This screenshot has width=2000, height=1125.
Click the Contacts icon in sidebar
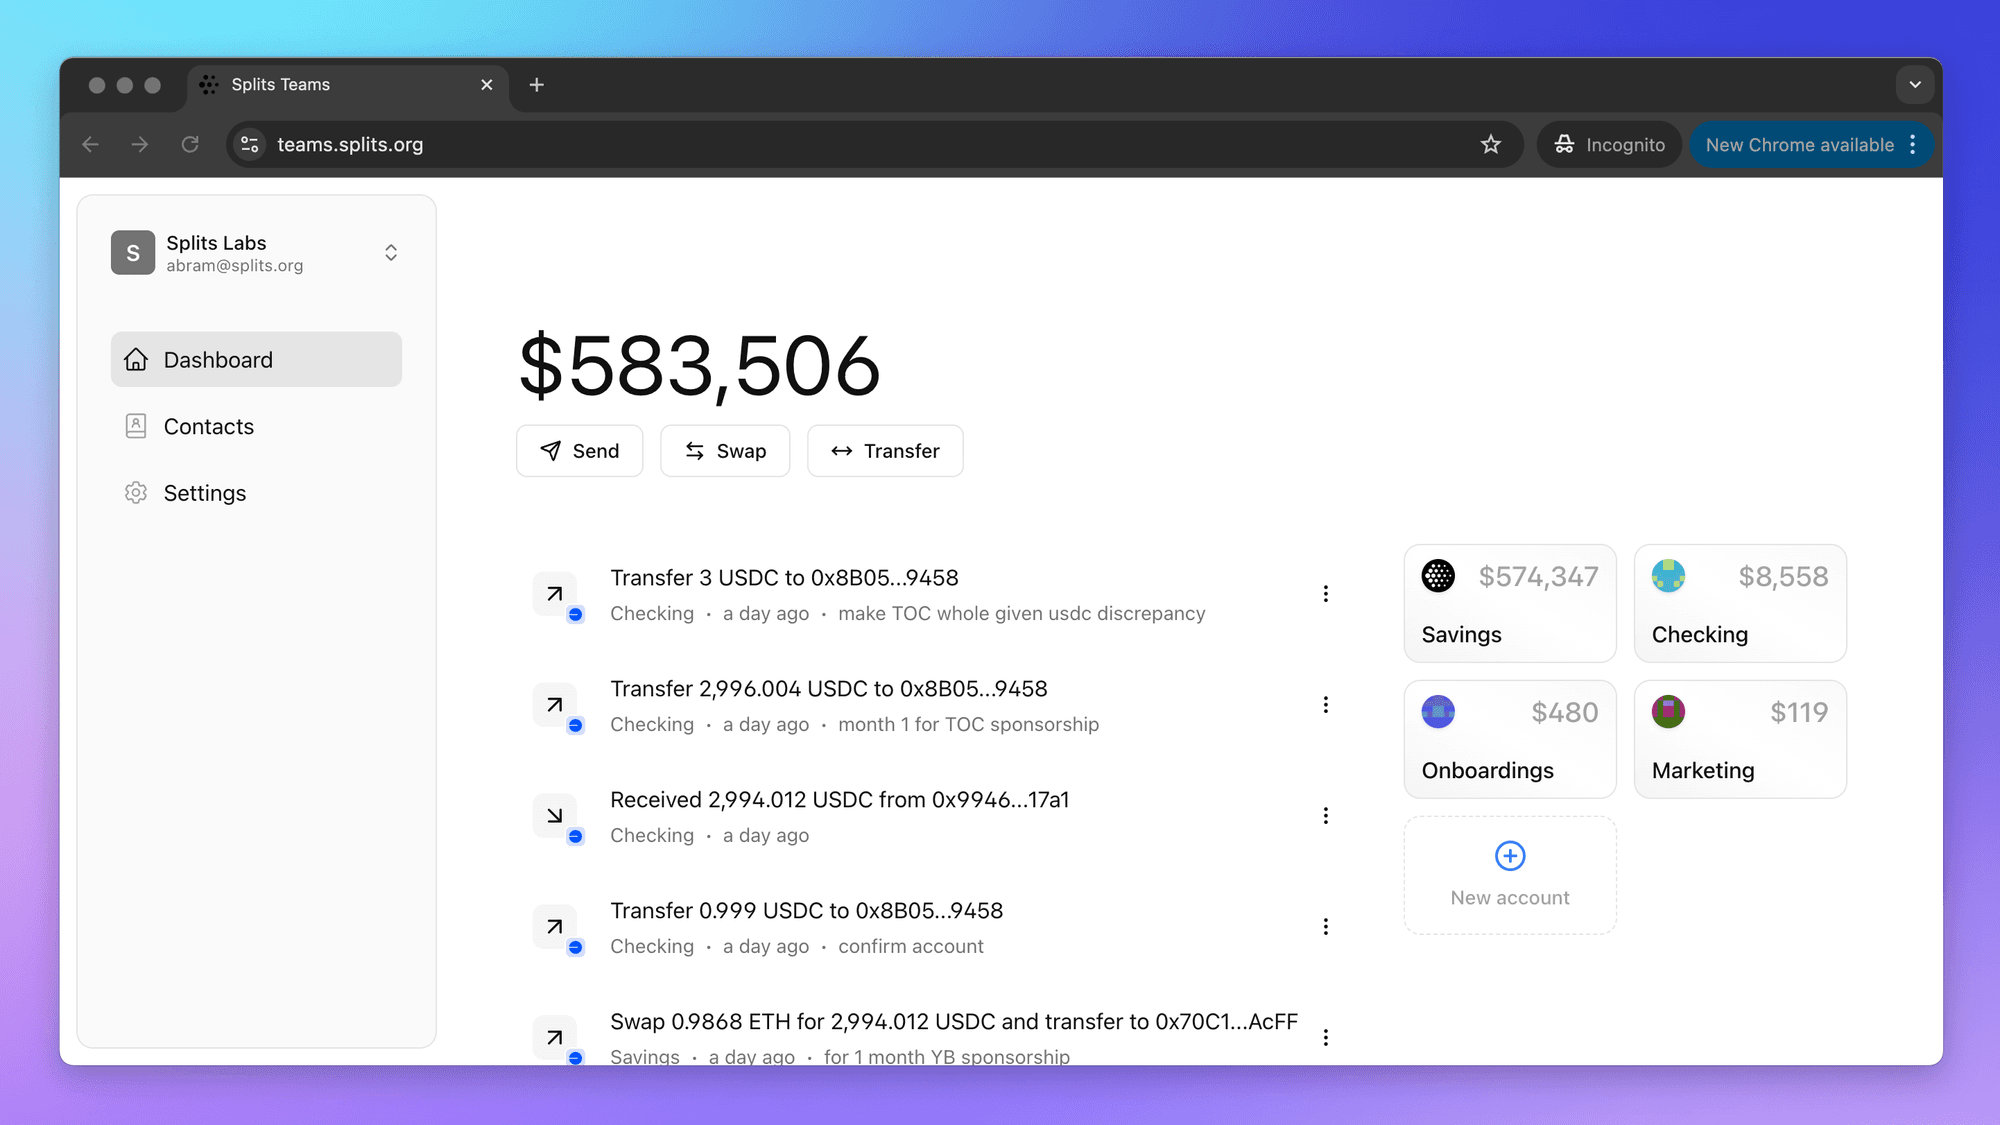(136, 426)
